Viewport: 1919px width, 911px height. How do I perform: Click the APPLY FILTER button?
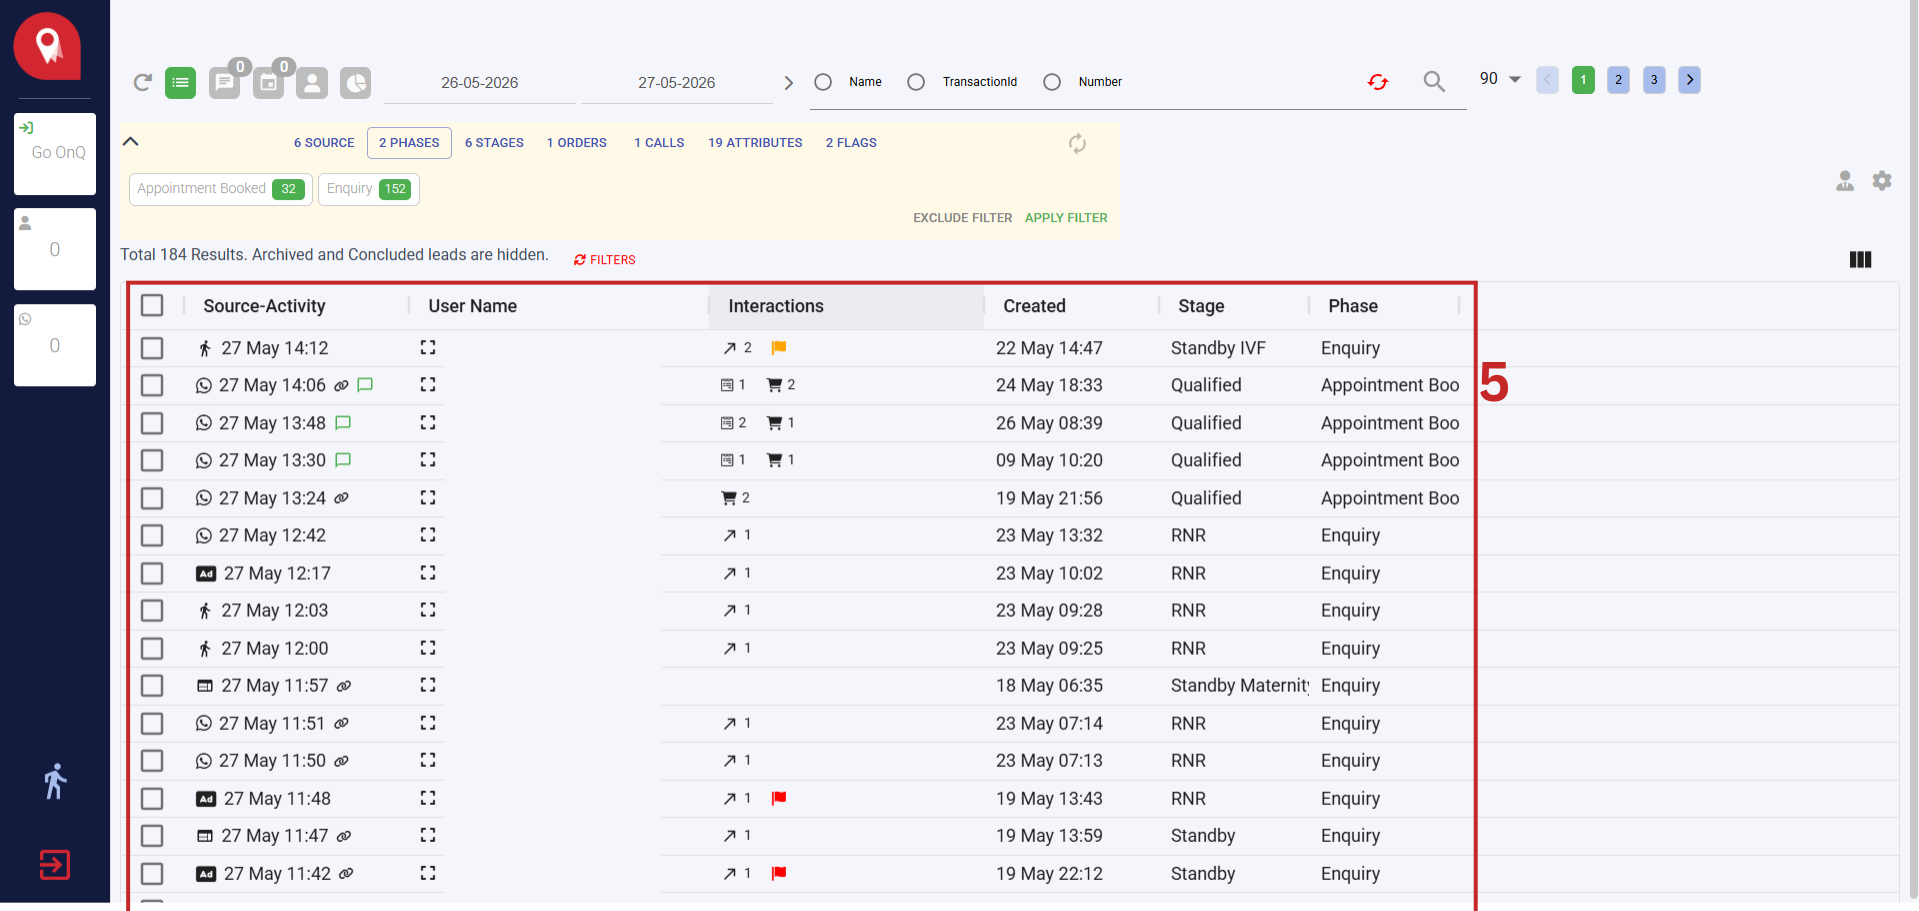1066,218
